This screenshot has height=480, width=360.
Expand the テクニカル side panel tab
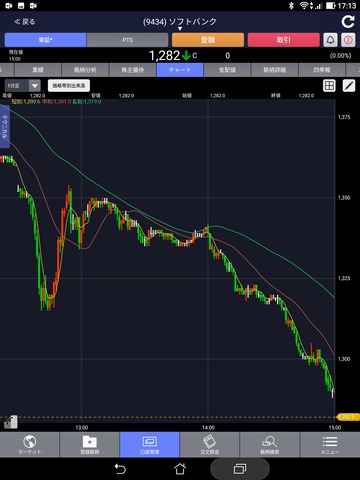[x=5, y=126]
